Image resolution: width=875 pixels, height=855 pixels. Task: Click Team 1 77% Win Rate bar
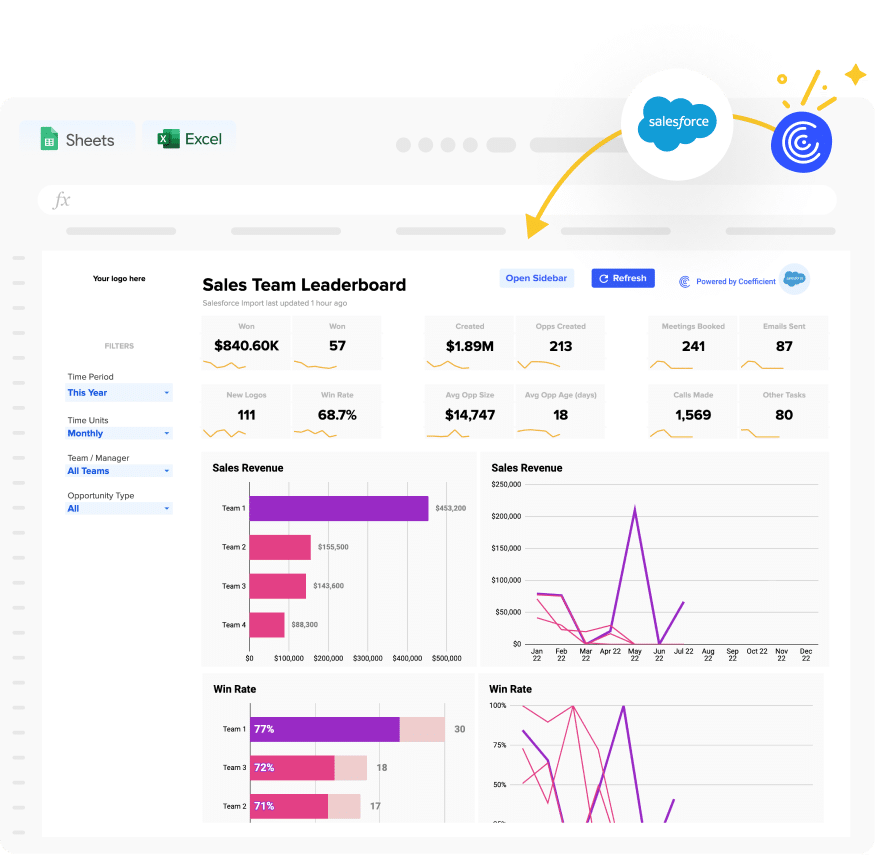(325, 729)
